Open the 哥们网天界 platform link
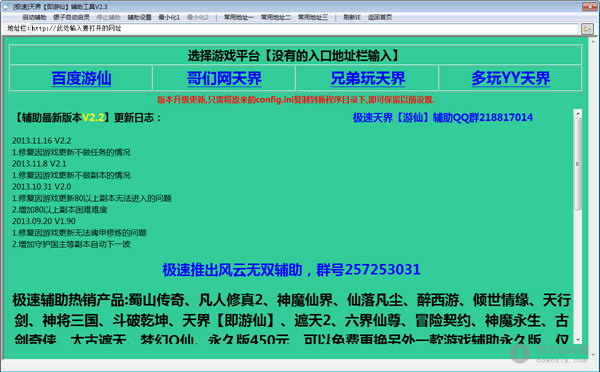The width and height of the screenshot is (600, 372). tap(224, 78)
